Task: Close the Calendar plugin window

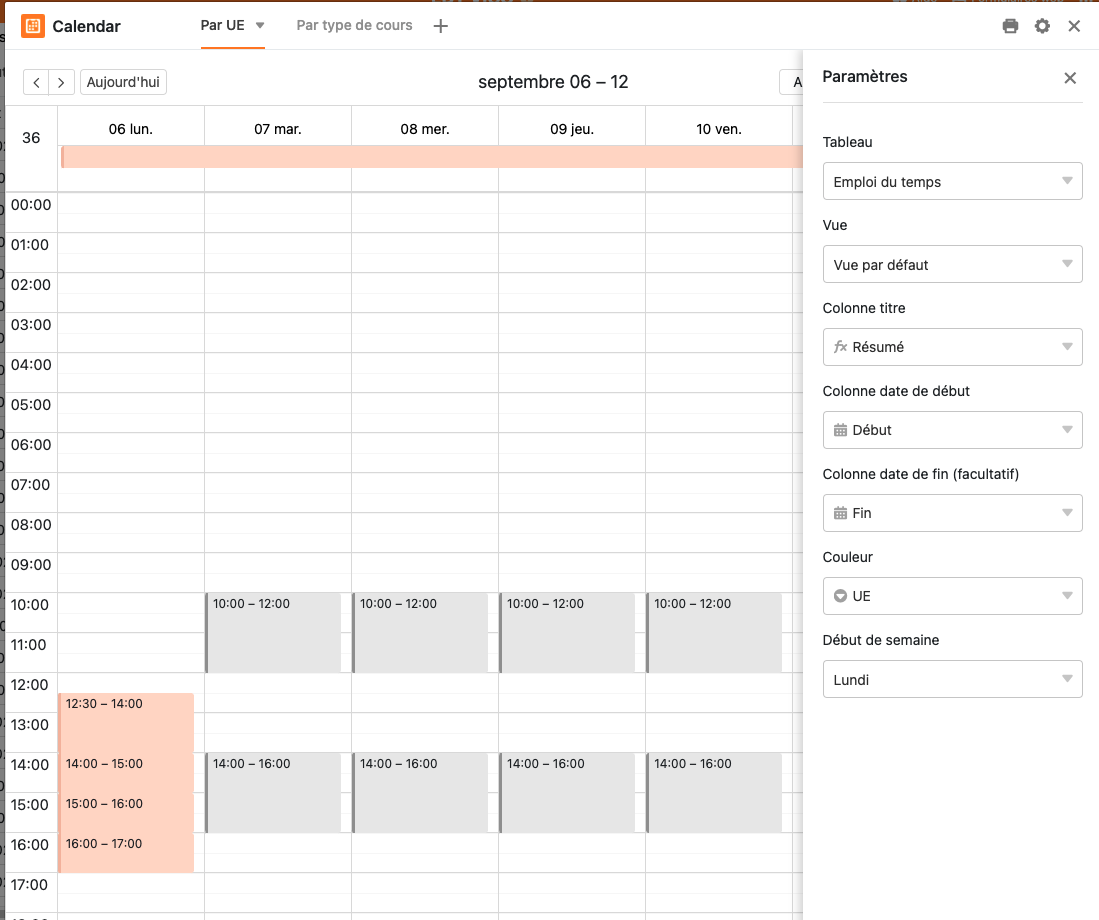Action: tap(1074, 26)
